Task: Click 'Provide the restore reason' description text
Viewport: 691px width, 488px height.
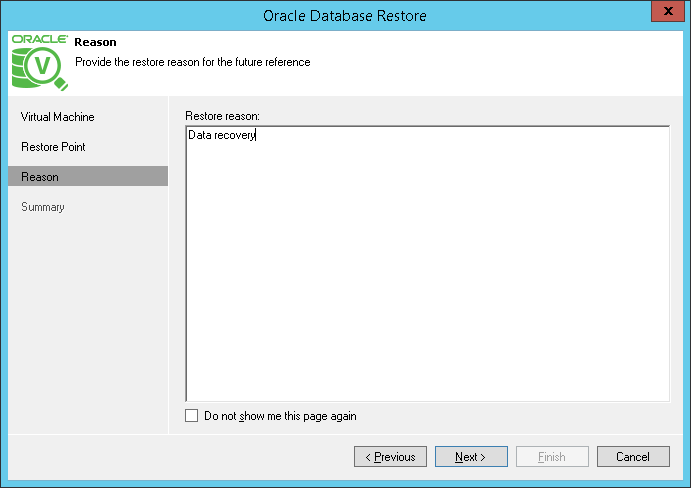Action: tap(193, 62)
